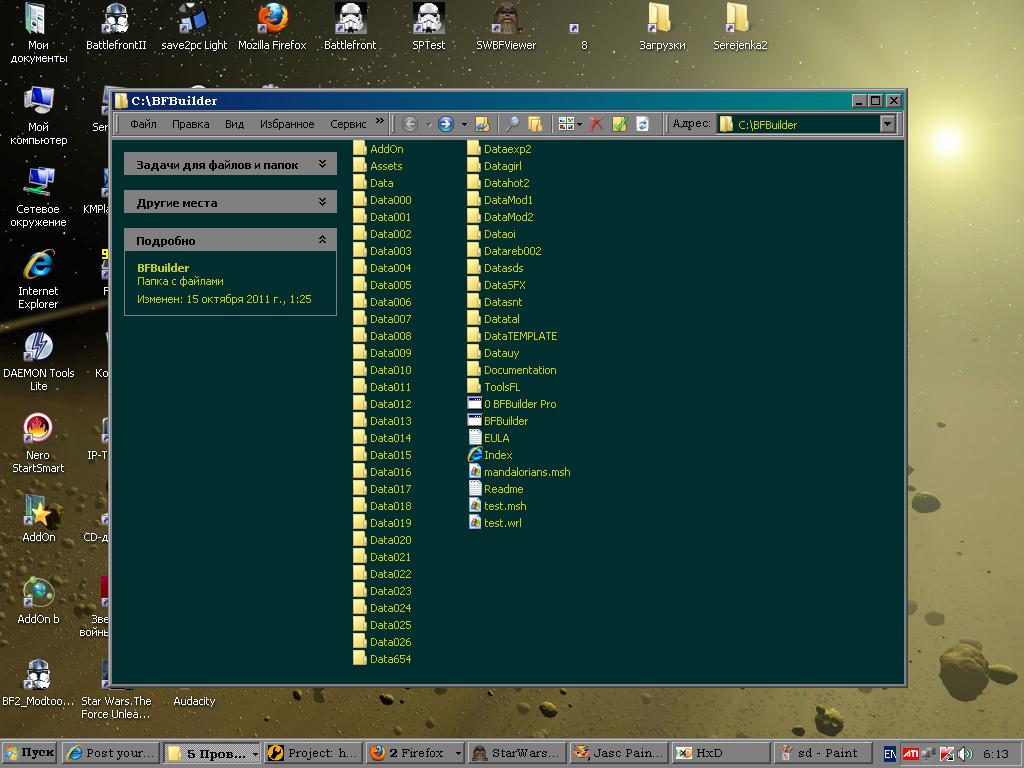This screenshot has height=768, width=1024.
Task: Select the Internet Explorer desktop icon
Action: click(38, 280)
